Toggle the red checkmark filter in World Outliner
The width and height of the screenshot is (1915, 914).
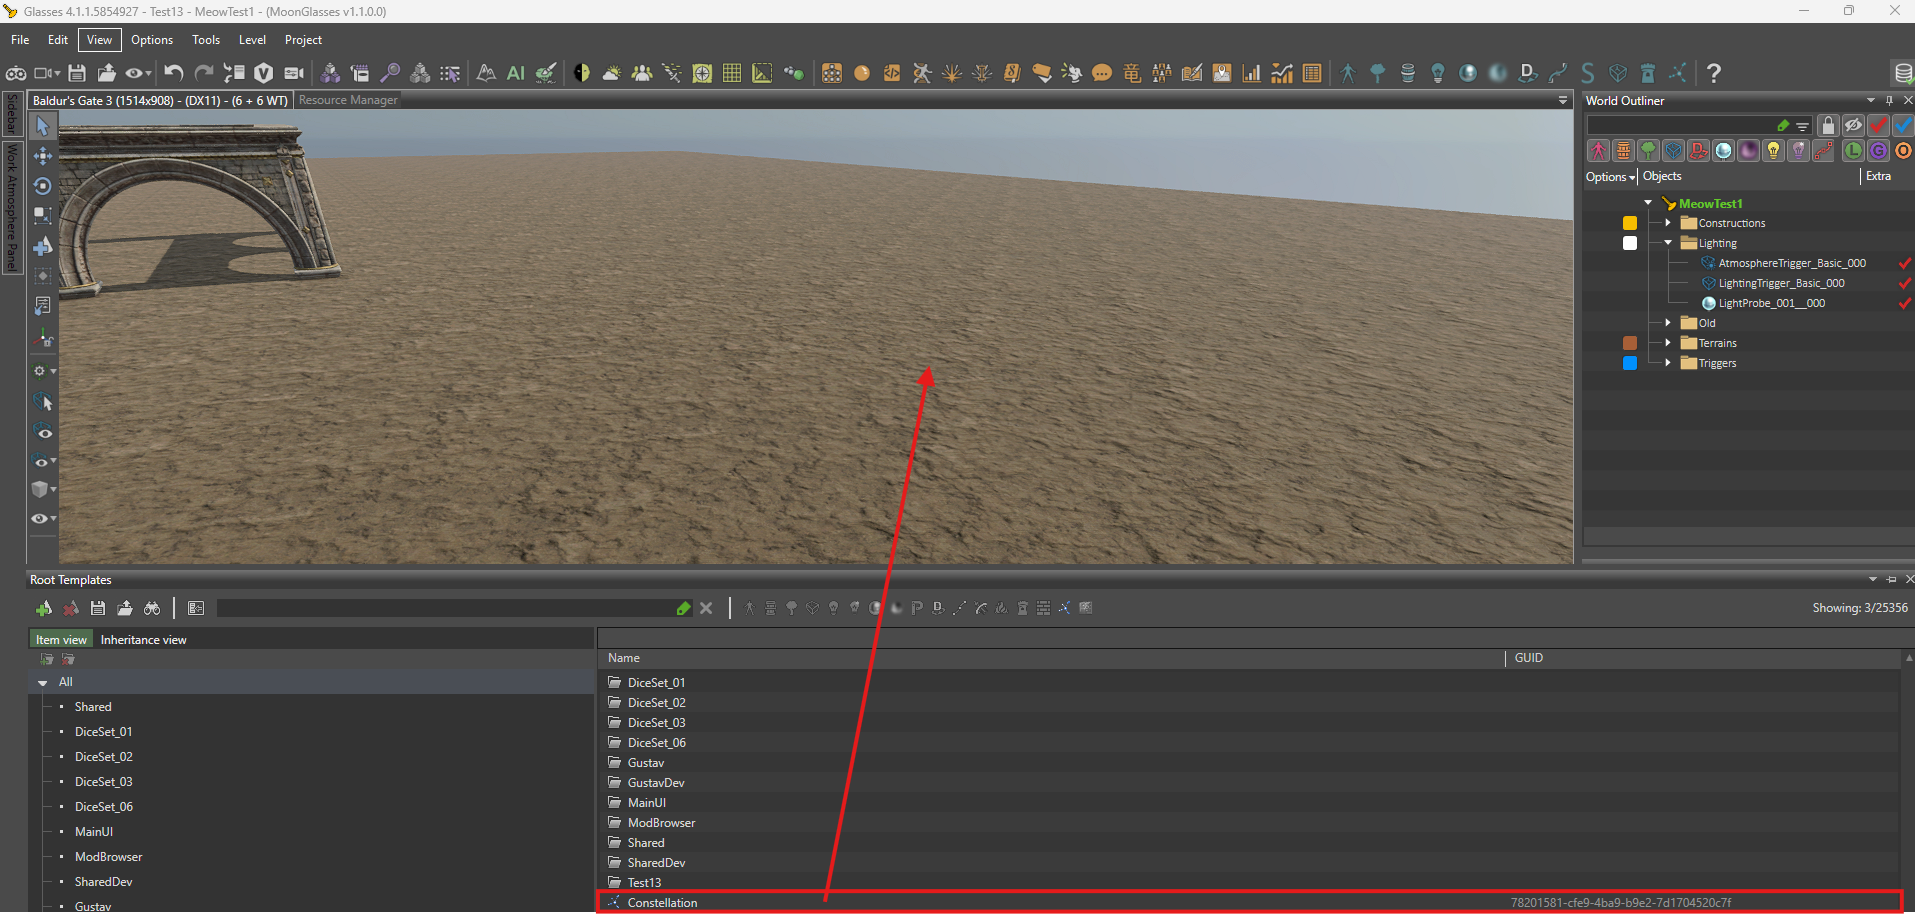[x=1879, y=125]
